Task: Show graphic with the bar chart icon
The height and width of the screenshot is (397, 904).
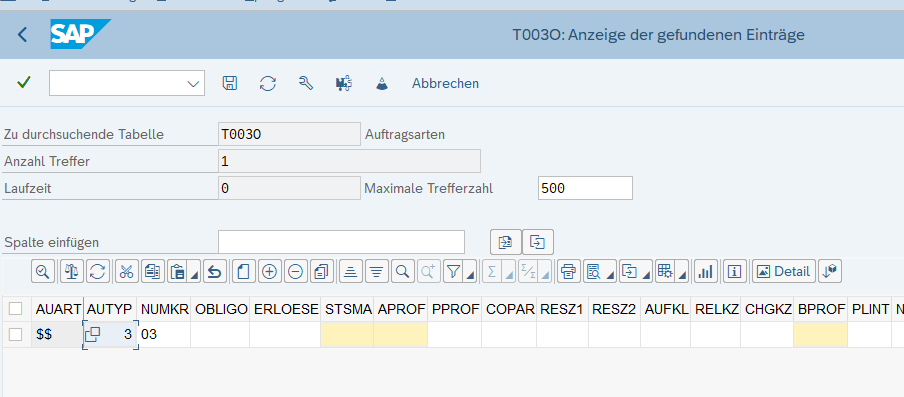Action: coord(705,271)
